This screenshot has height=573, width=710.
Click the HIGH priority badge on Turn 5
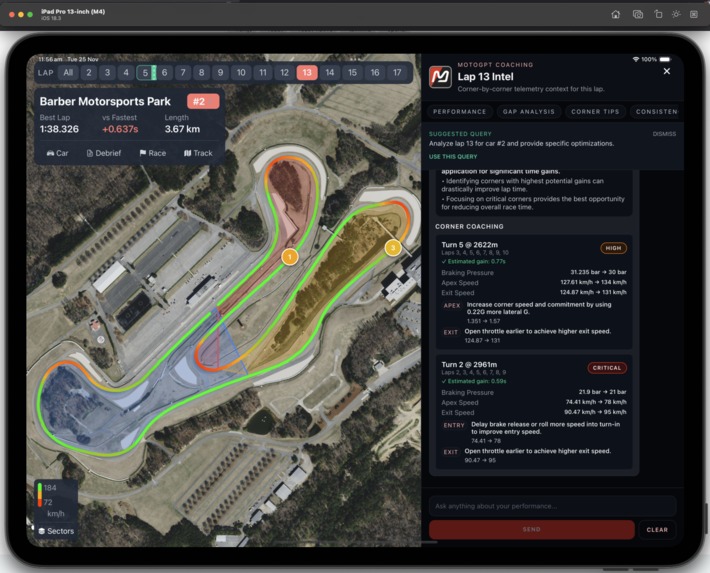coord(613,248)
